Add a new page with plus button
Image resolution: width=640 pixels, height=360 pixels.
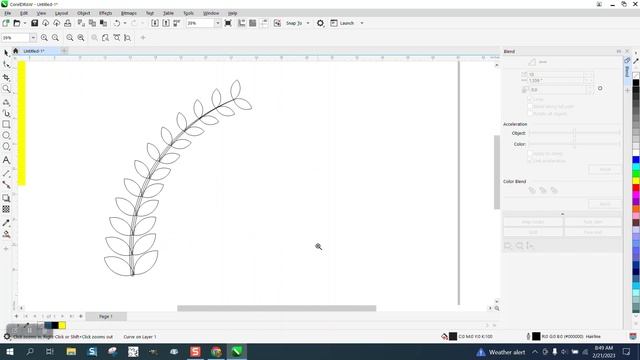coord(16,316)
